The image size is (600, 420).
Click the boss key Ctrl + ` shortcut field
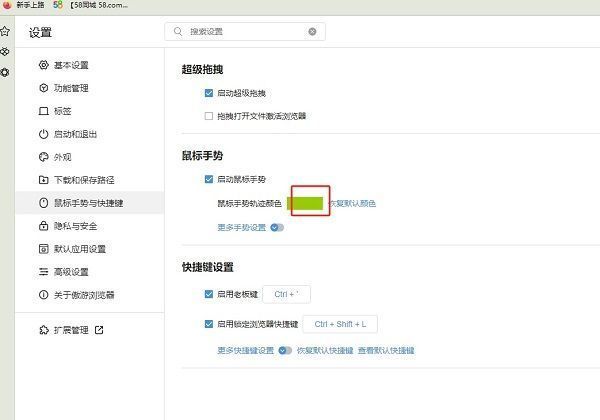[286, 294]
